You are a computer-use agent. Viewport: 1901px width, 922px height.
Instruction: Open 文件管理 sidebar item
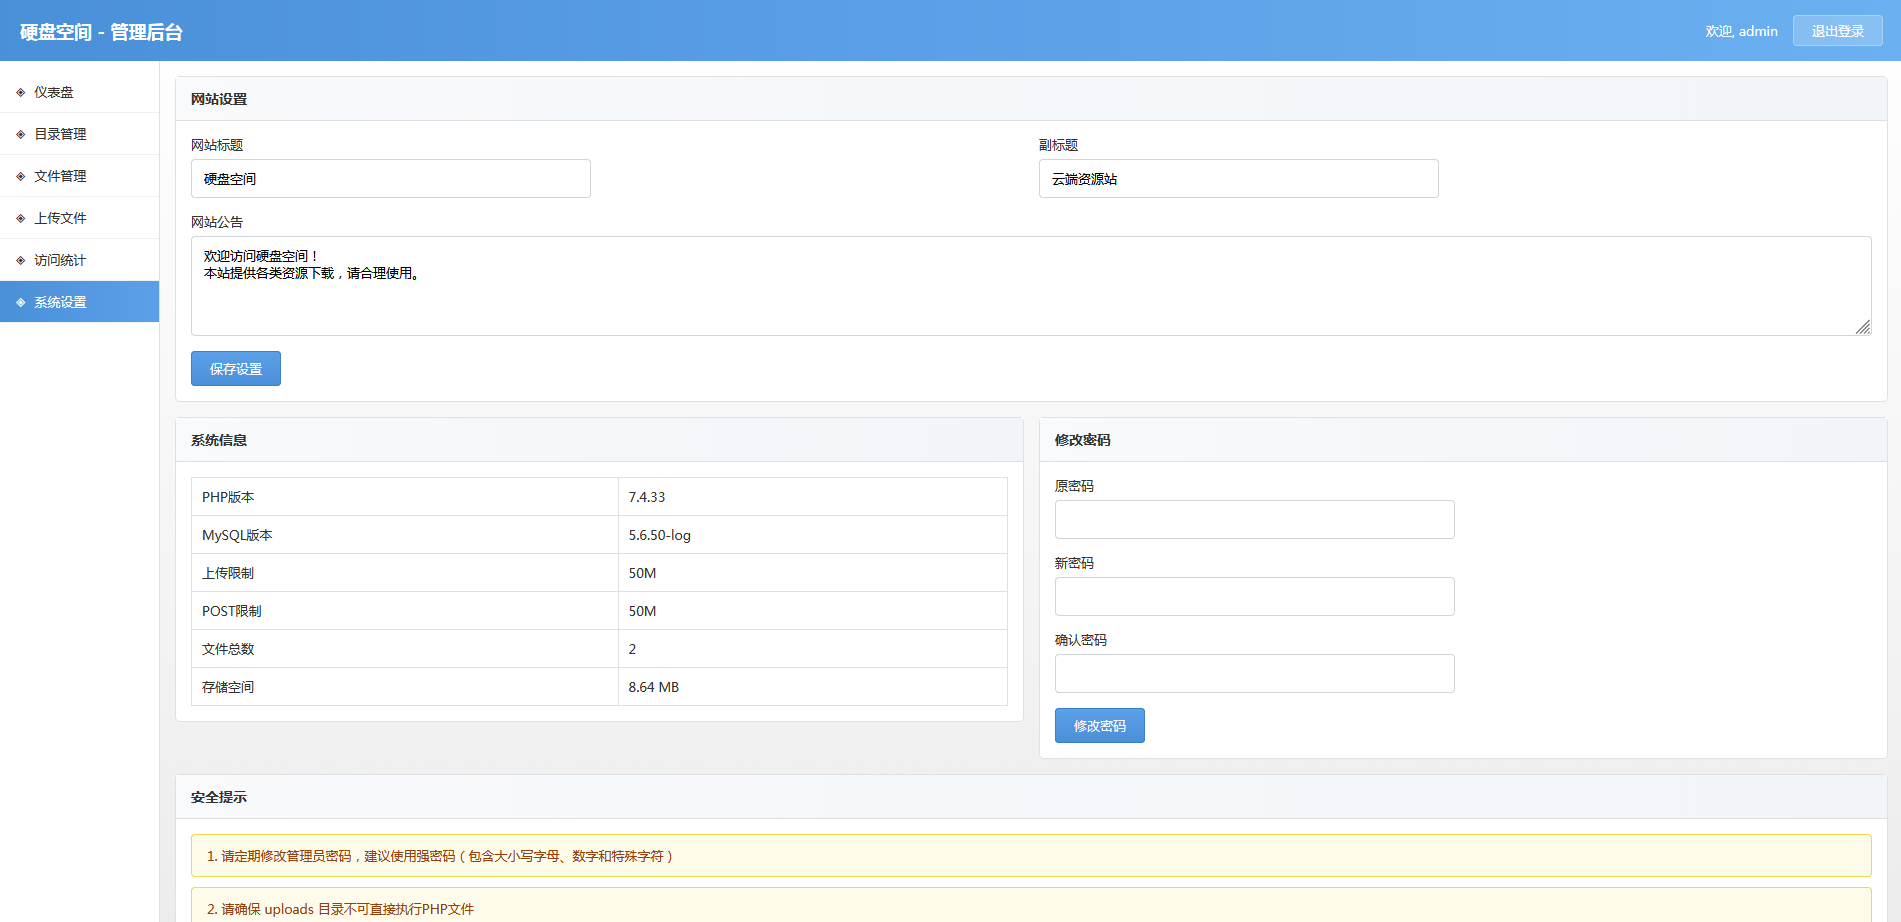pyautogui.click(x=60, y=176)
